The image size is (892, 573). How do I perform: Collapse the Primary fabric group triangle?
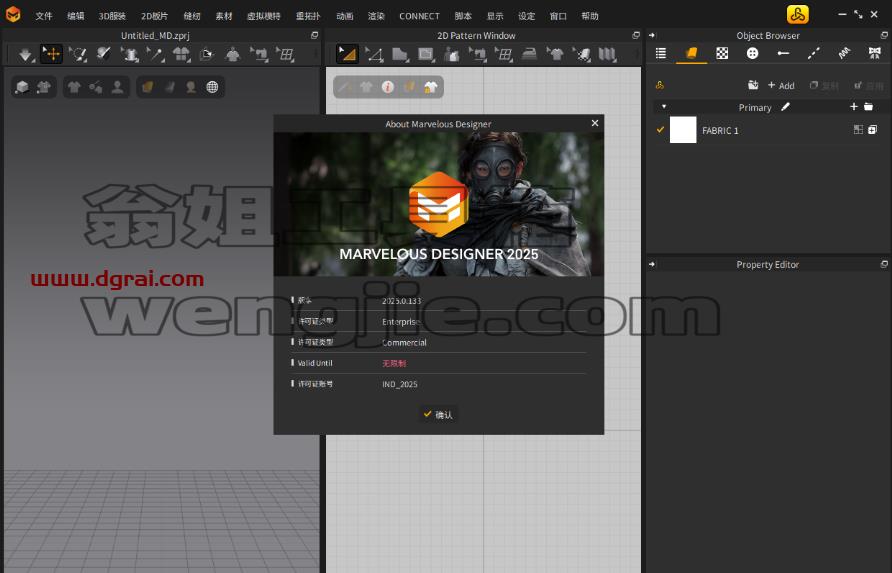click(664, 106)
